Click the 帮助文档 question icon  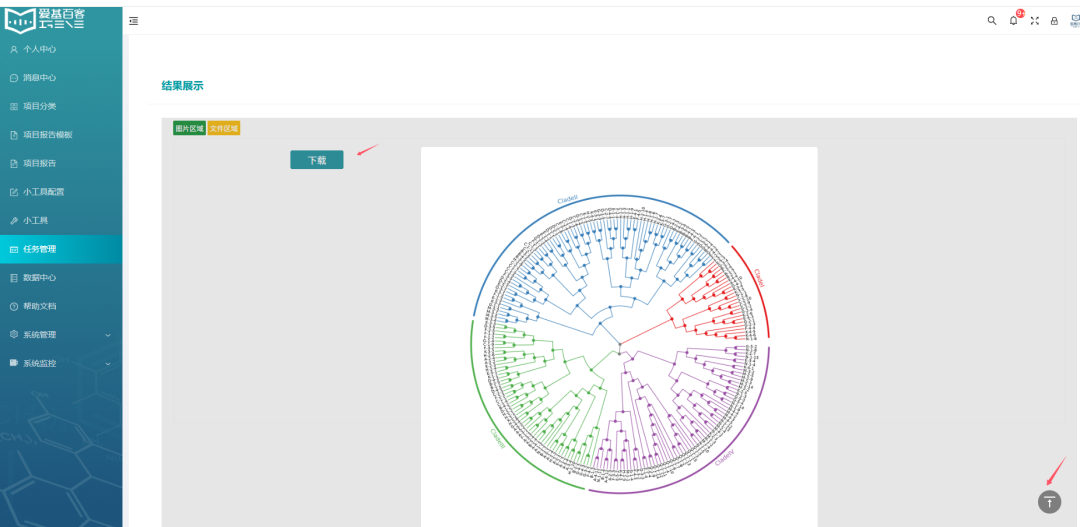pos(14,307)
